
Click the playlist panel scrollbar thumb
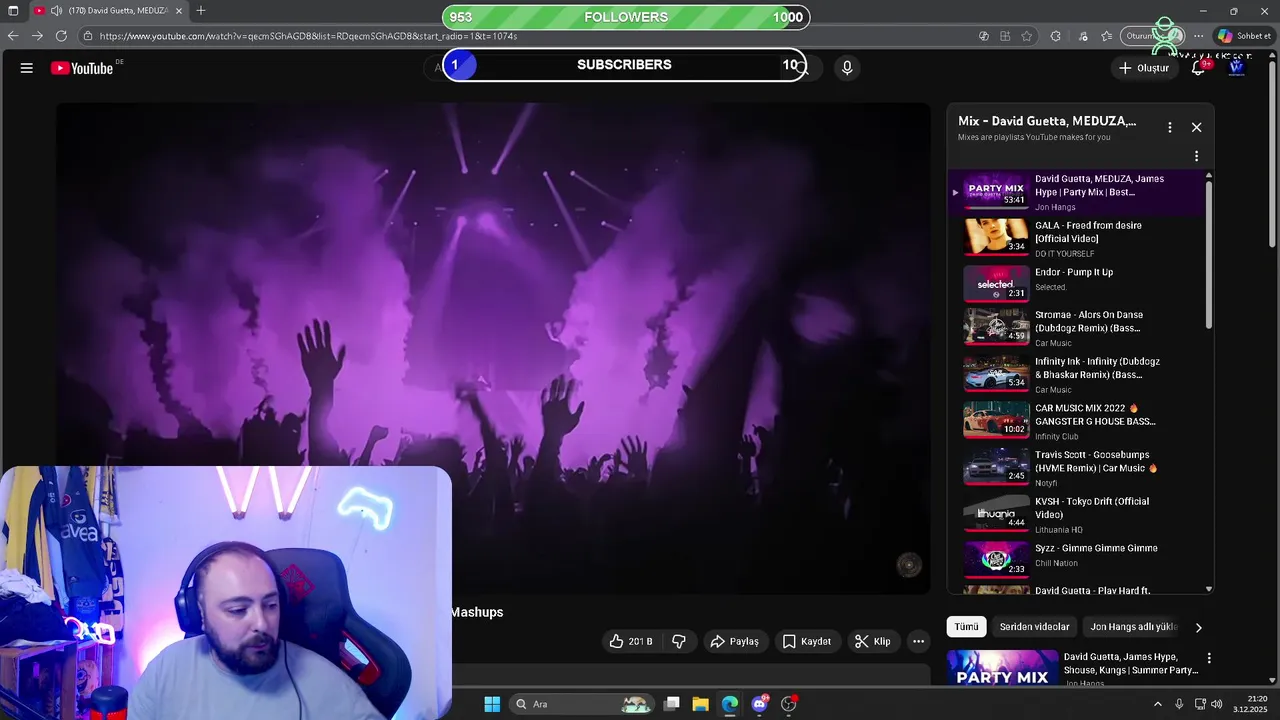pyautogui.click(x=1209, y=255)
